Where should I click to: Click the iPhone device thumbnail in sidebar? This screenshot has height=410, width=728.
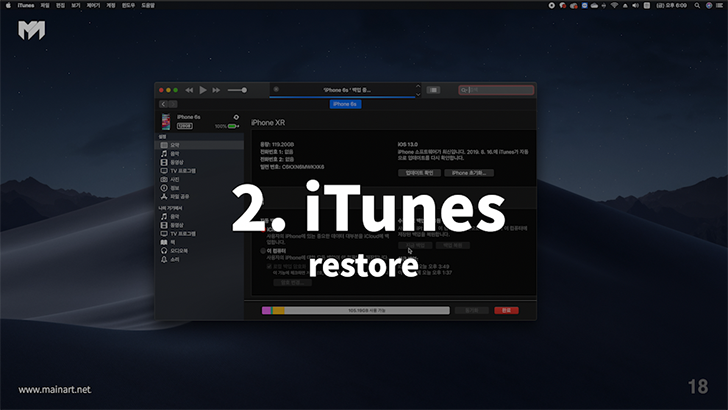pos(166,122)
